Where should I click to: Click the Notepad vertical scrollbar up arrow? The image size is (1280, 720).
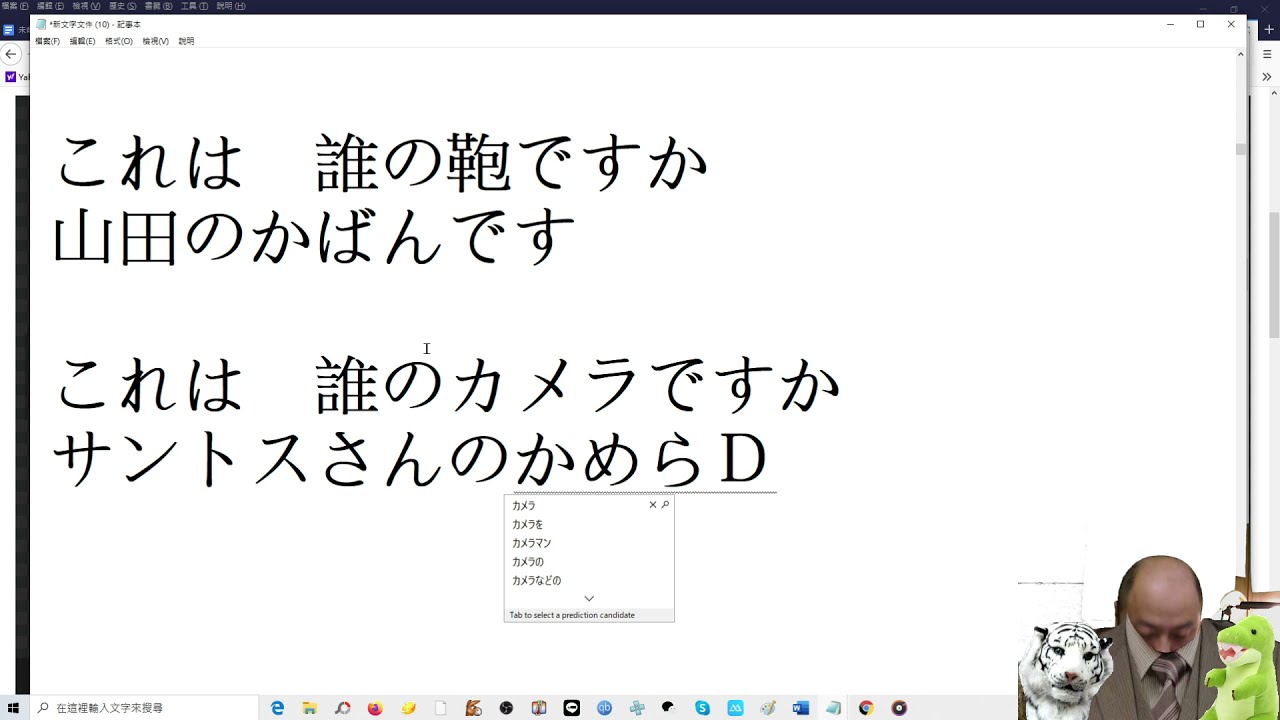pos(1240,54)
